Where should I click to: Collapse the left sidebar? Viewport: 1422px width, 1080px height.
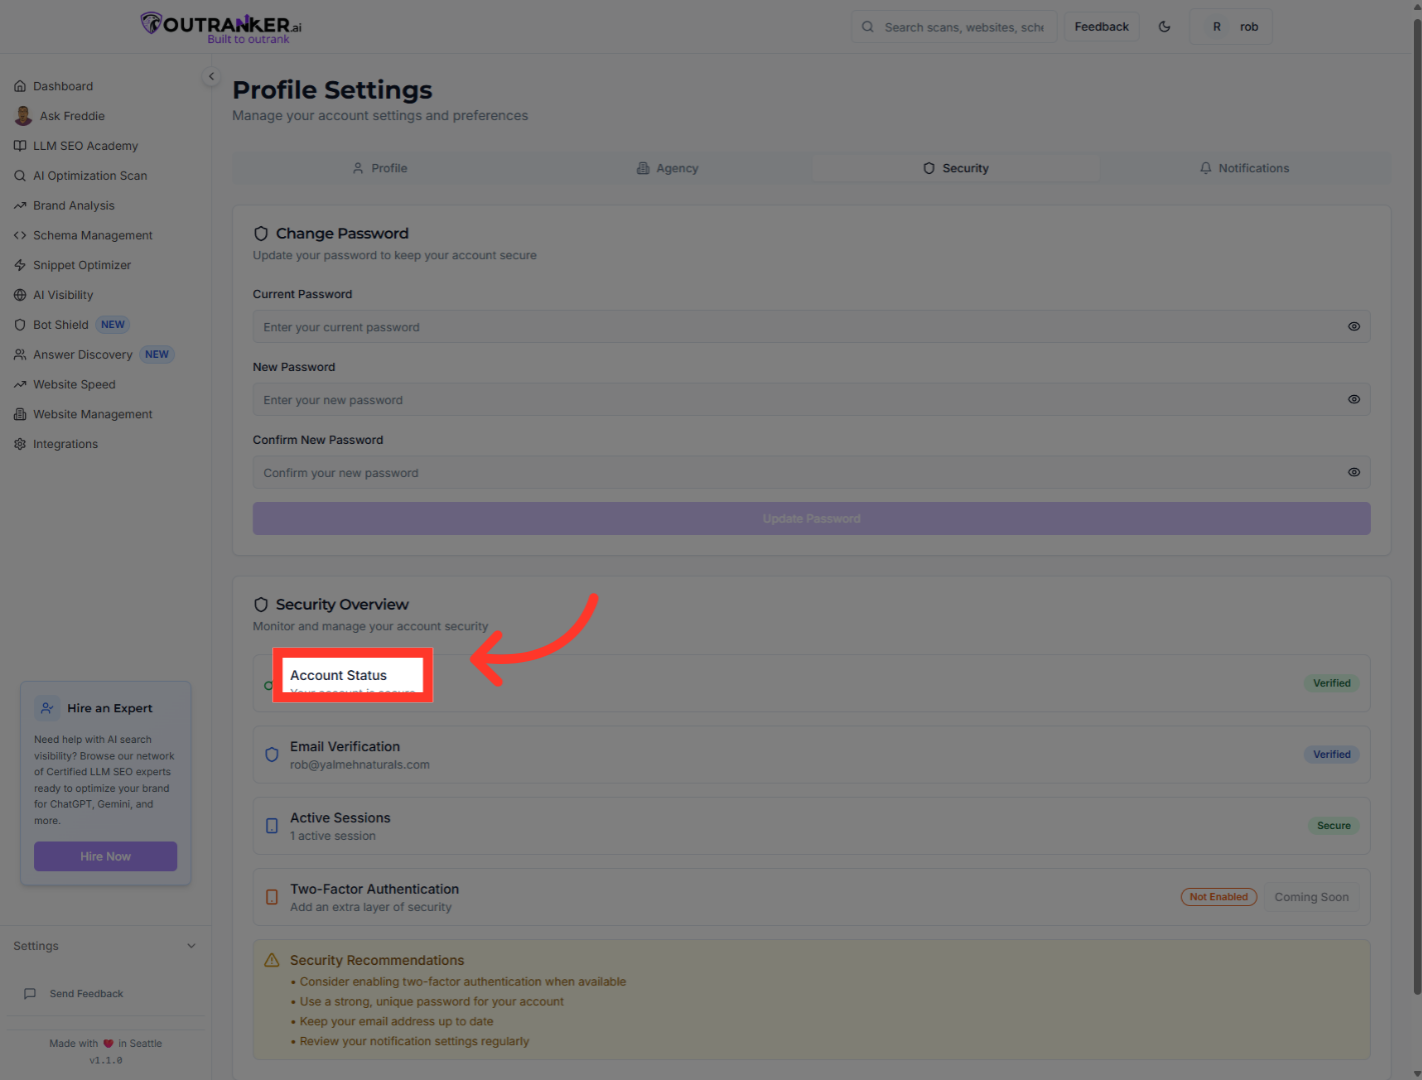211,76
